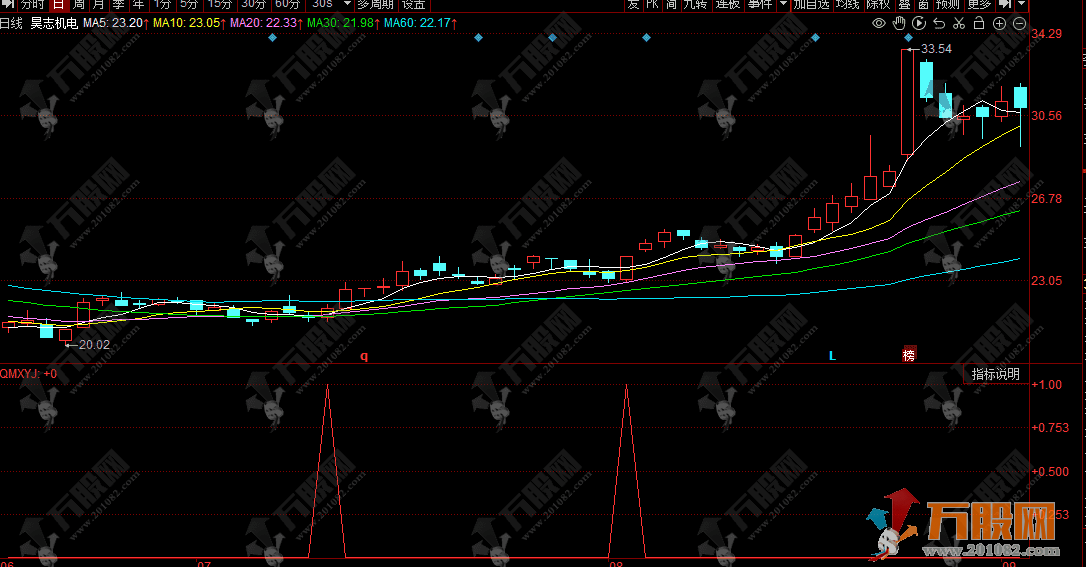Zoom out with the minus icon
The height and width of the screenshot is (567, 1086).
[1019, 23]
